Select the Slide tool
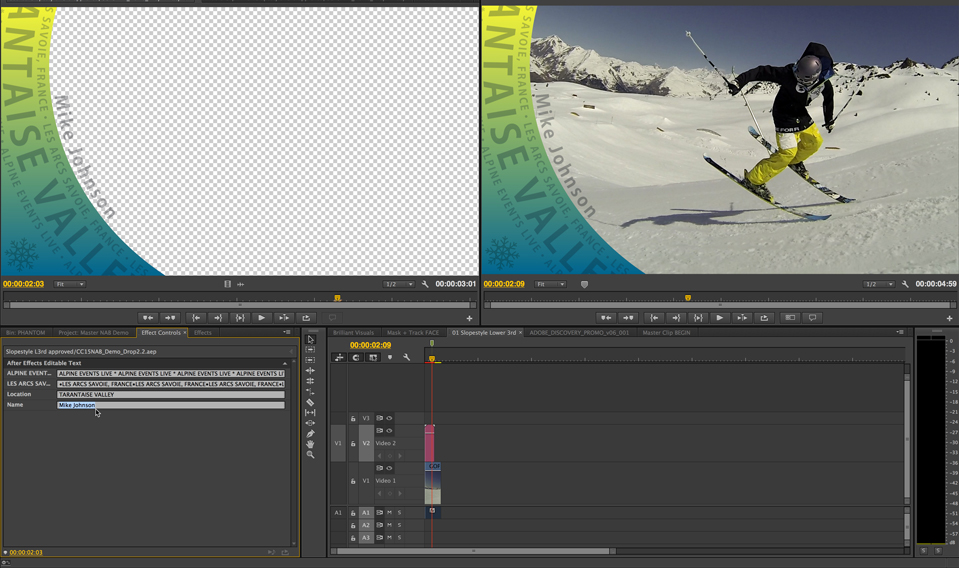The image size is (959, 568). pyautogui.click(x=310, y=423)
